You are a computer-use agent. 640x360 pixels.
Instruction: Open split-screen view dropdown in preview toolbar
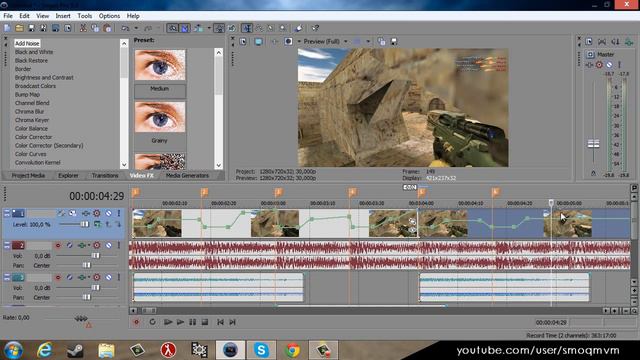298,42
